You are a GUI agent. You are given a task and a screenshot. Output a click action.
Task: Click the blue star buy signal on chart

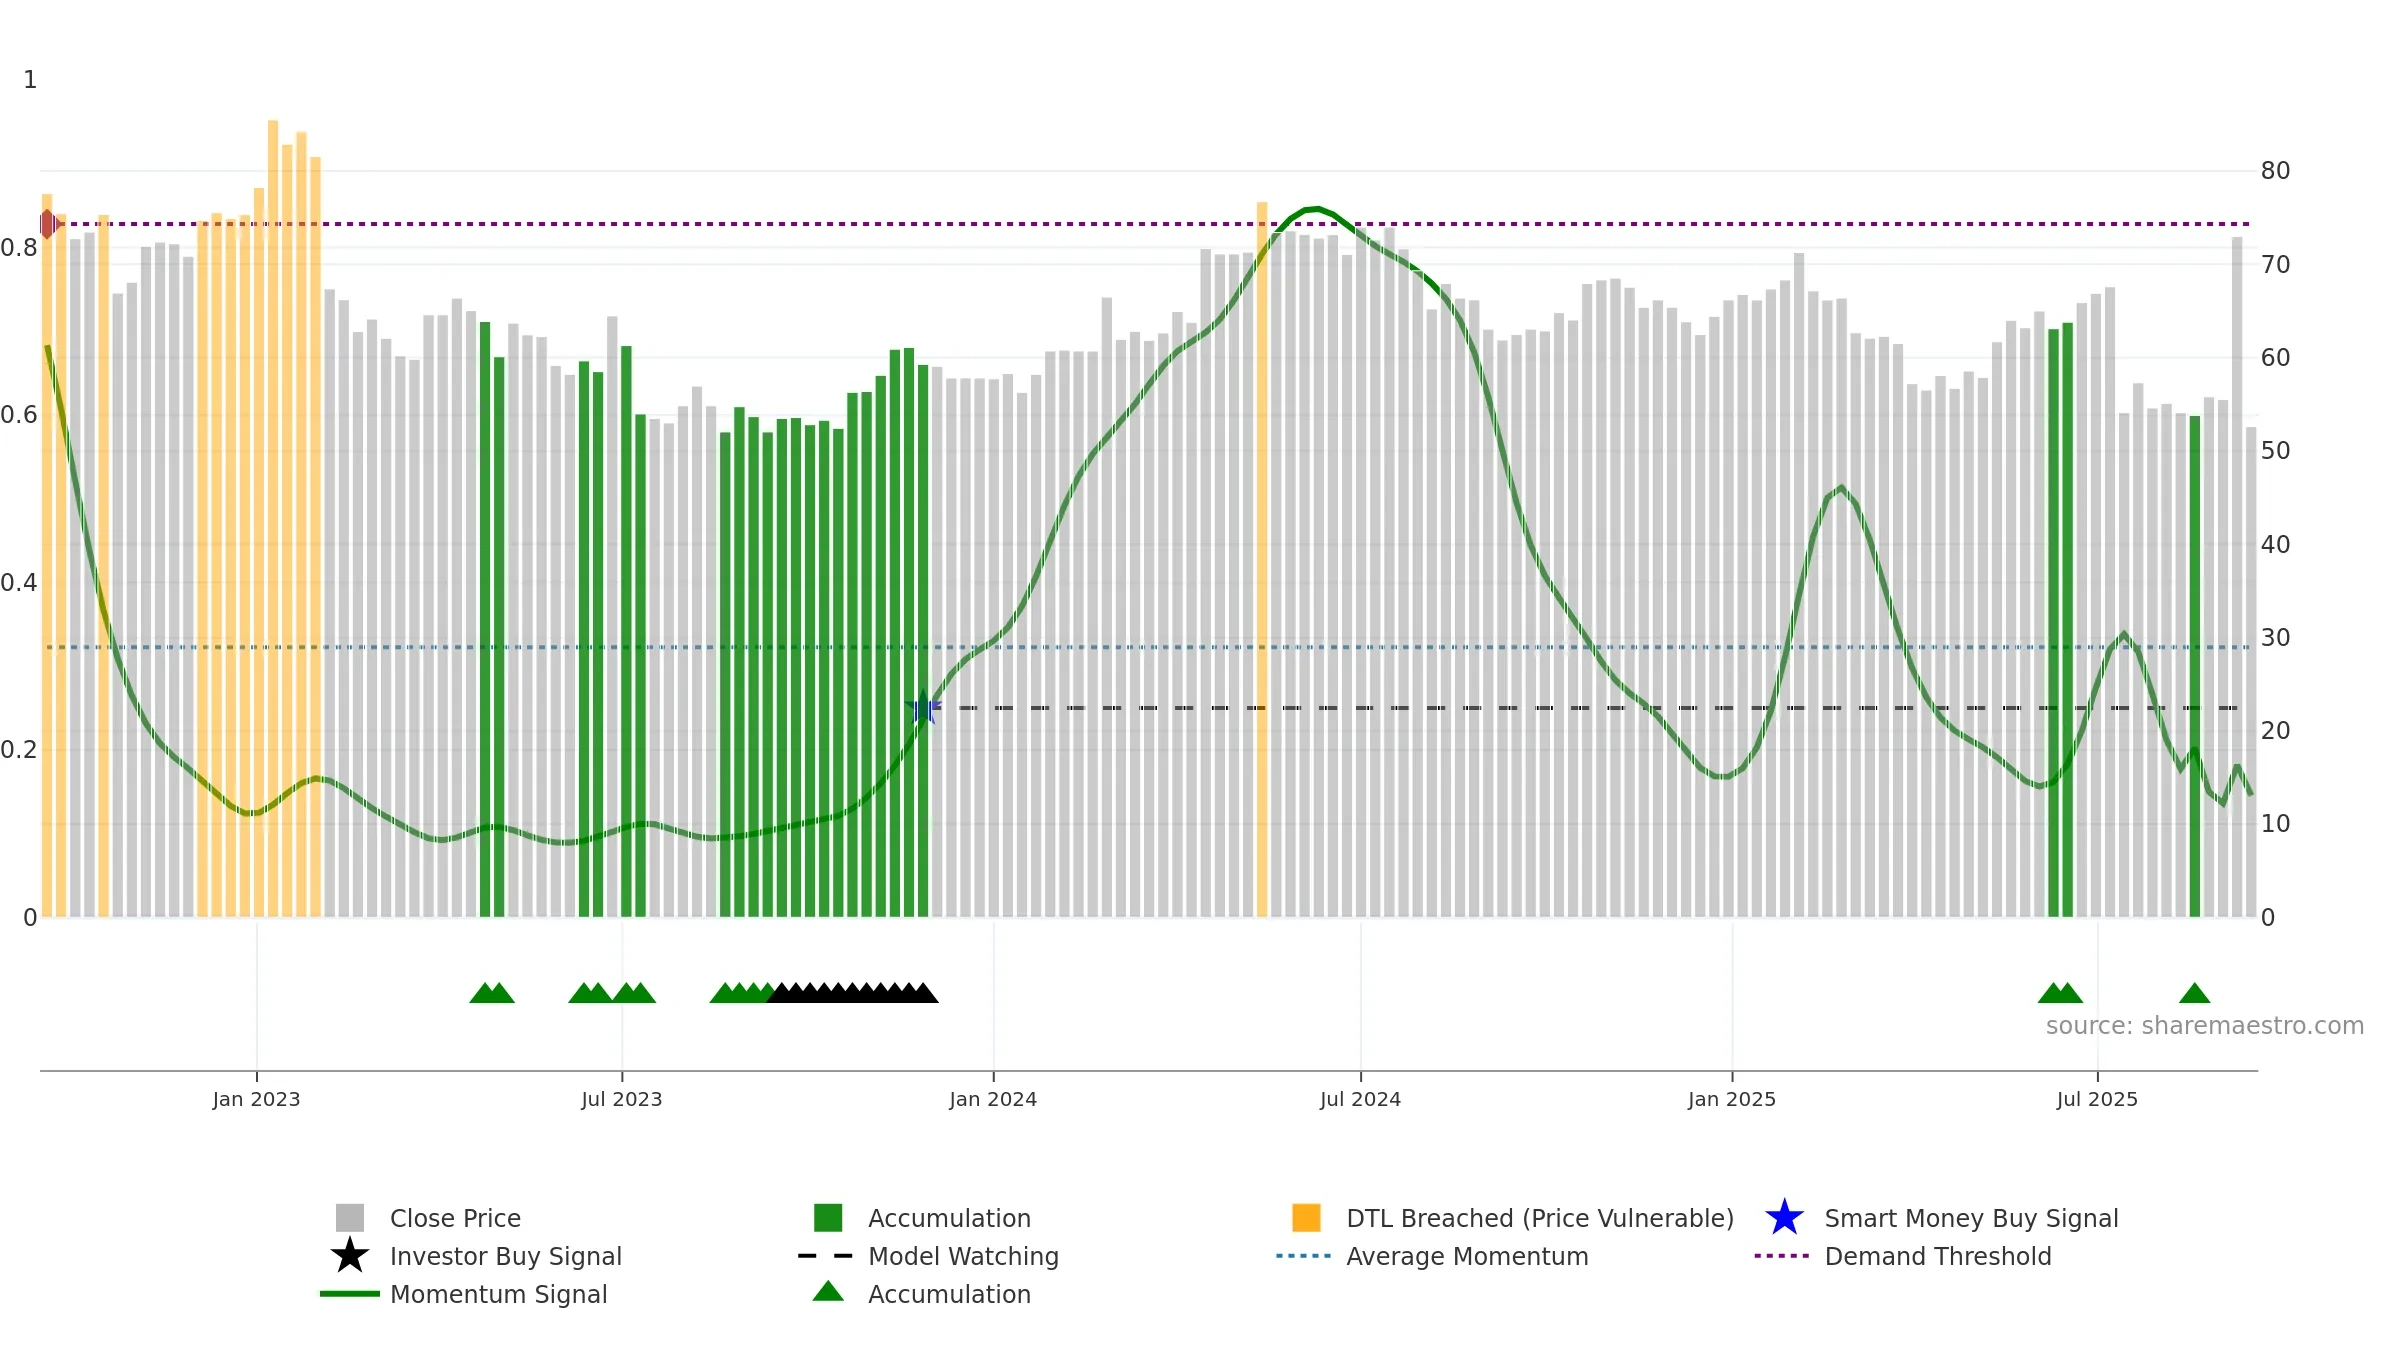pyautogui.click(x=923, y=708)
